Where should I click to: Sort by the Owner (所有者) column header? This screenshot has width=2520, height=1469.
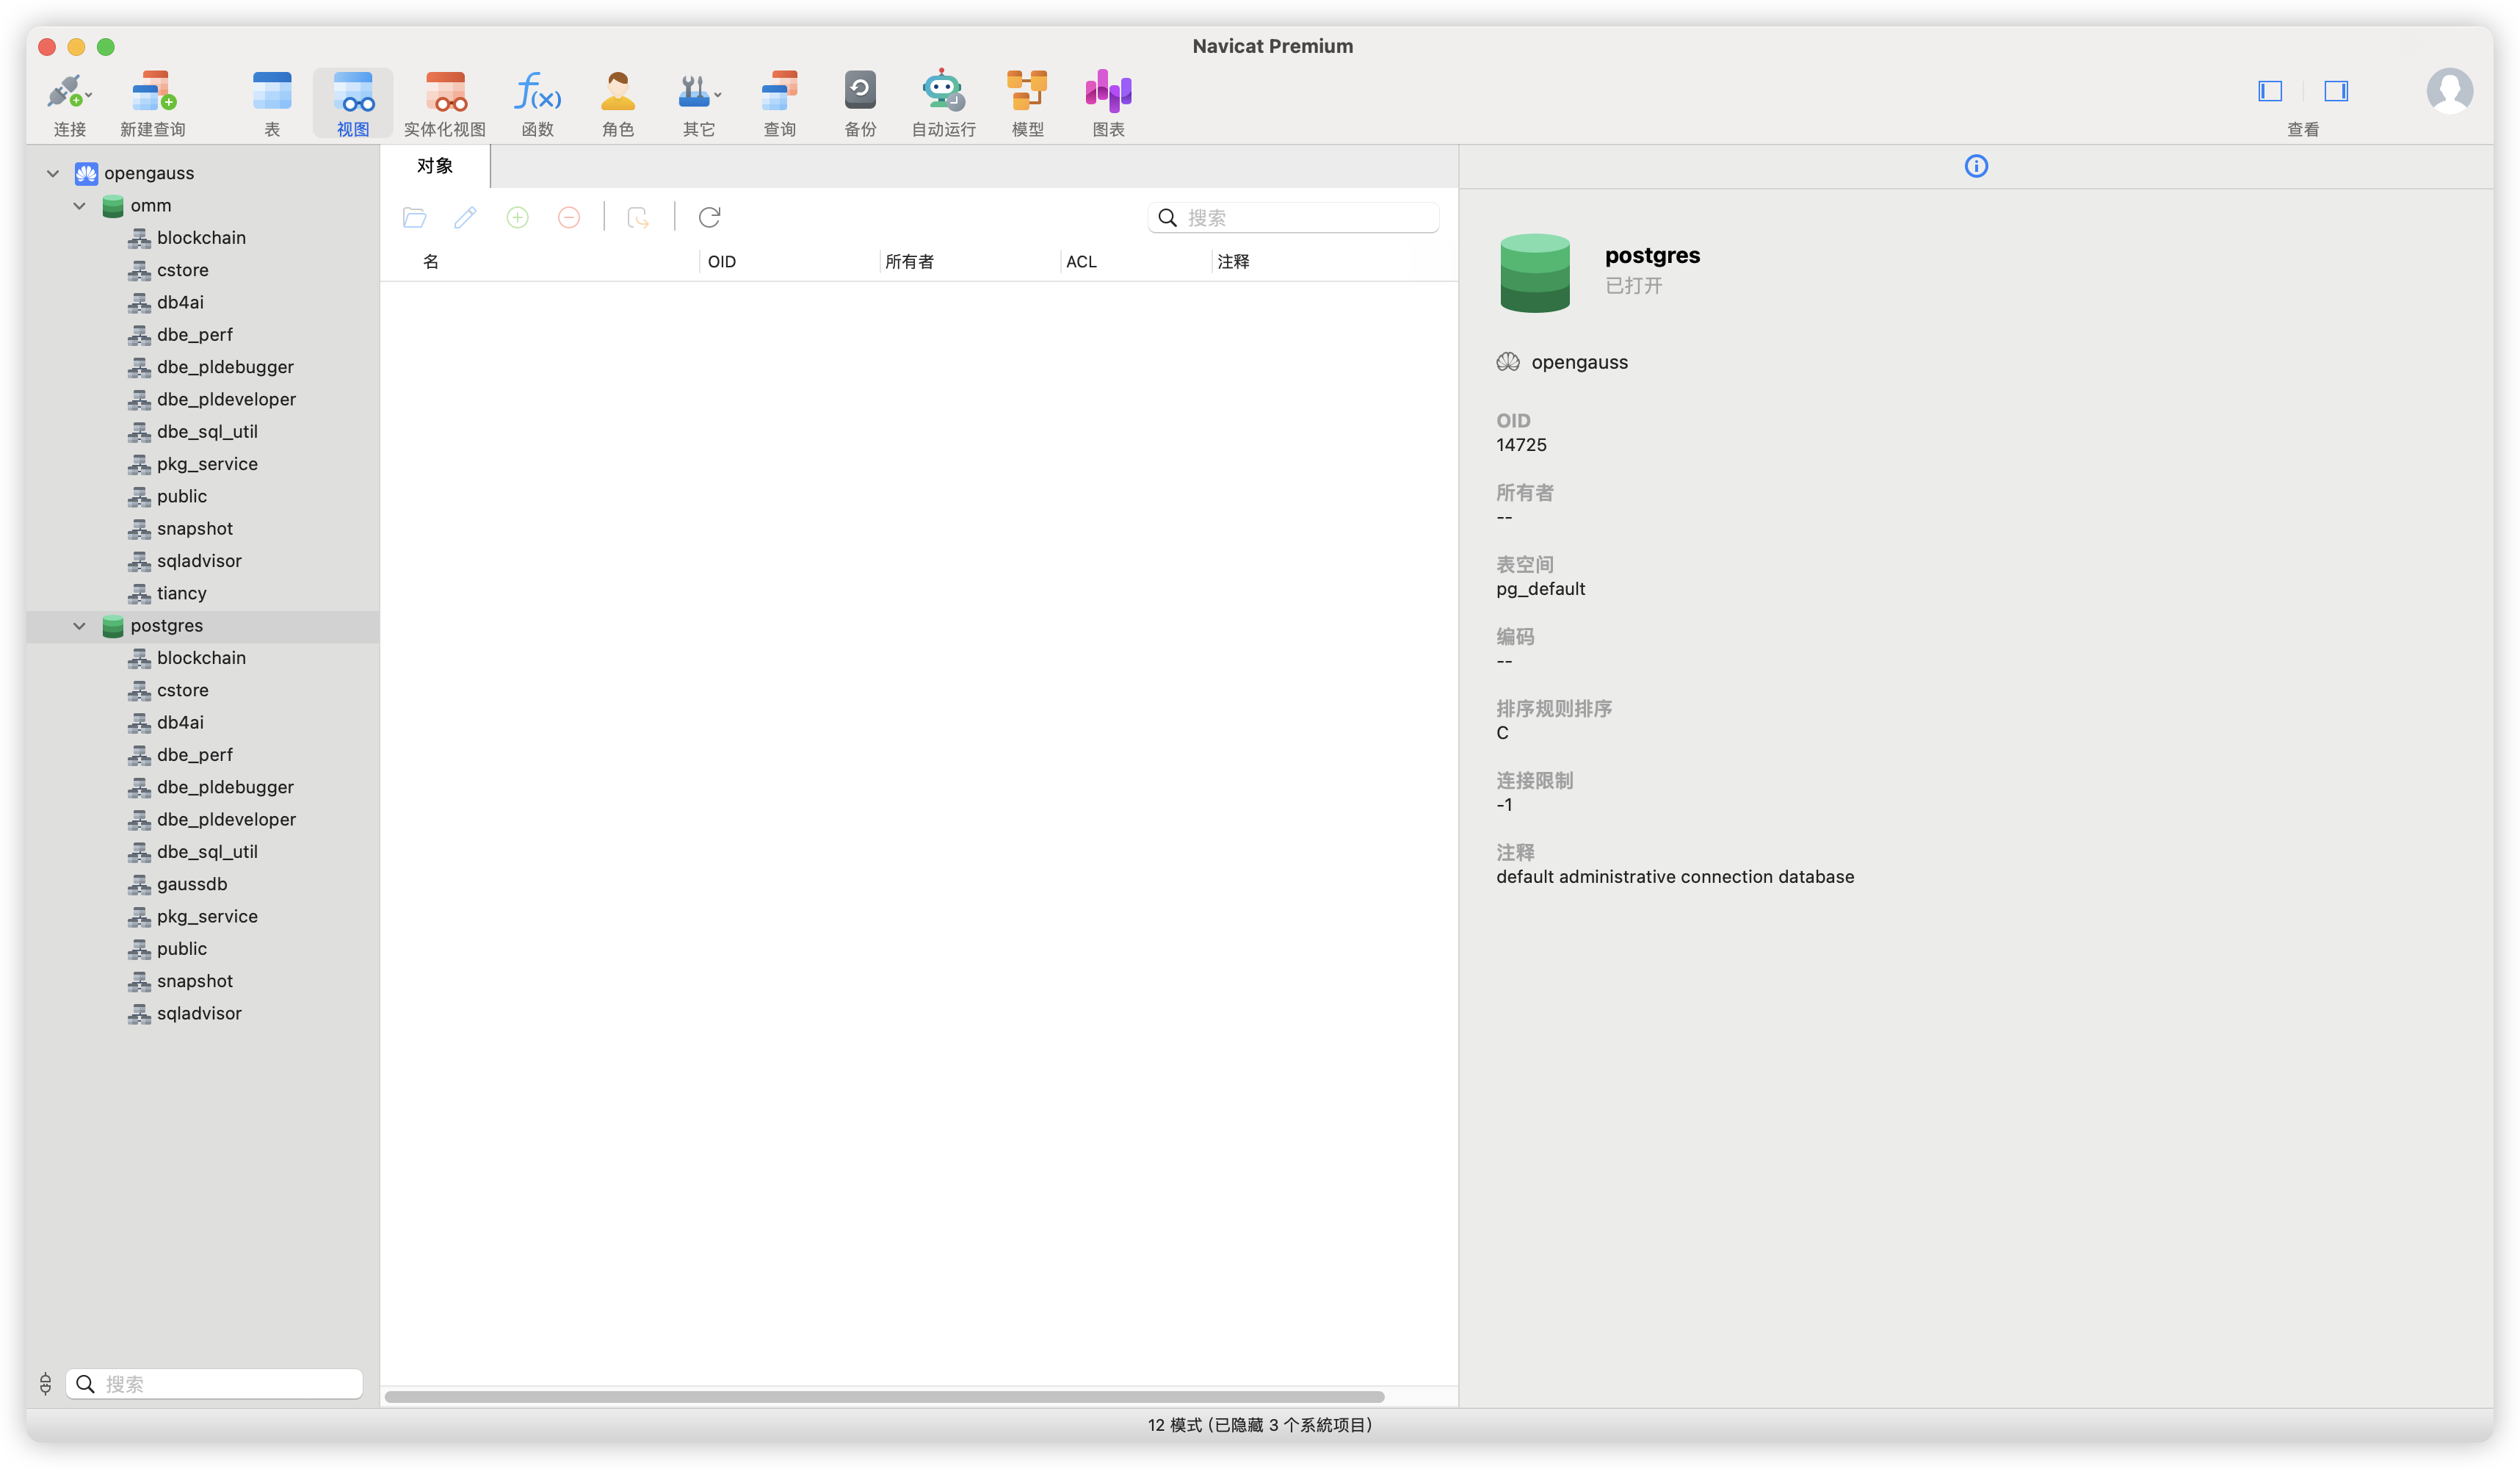click(909, 261)
